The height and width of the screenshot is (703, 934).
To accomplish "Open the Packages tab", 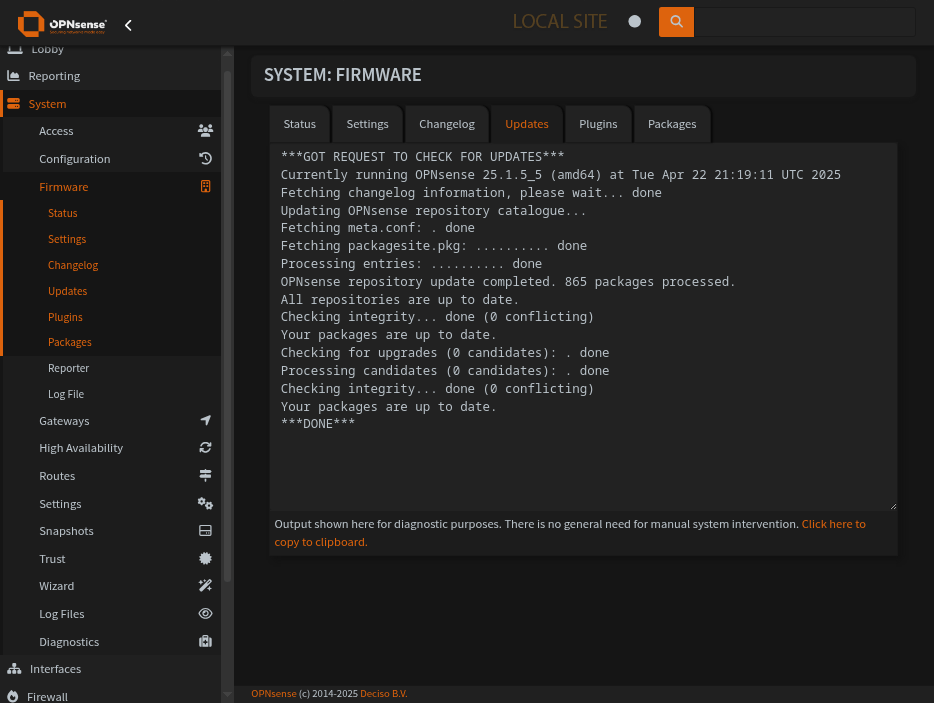I will coord(672,124).
